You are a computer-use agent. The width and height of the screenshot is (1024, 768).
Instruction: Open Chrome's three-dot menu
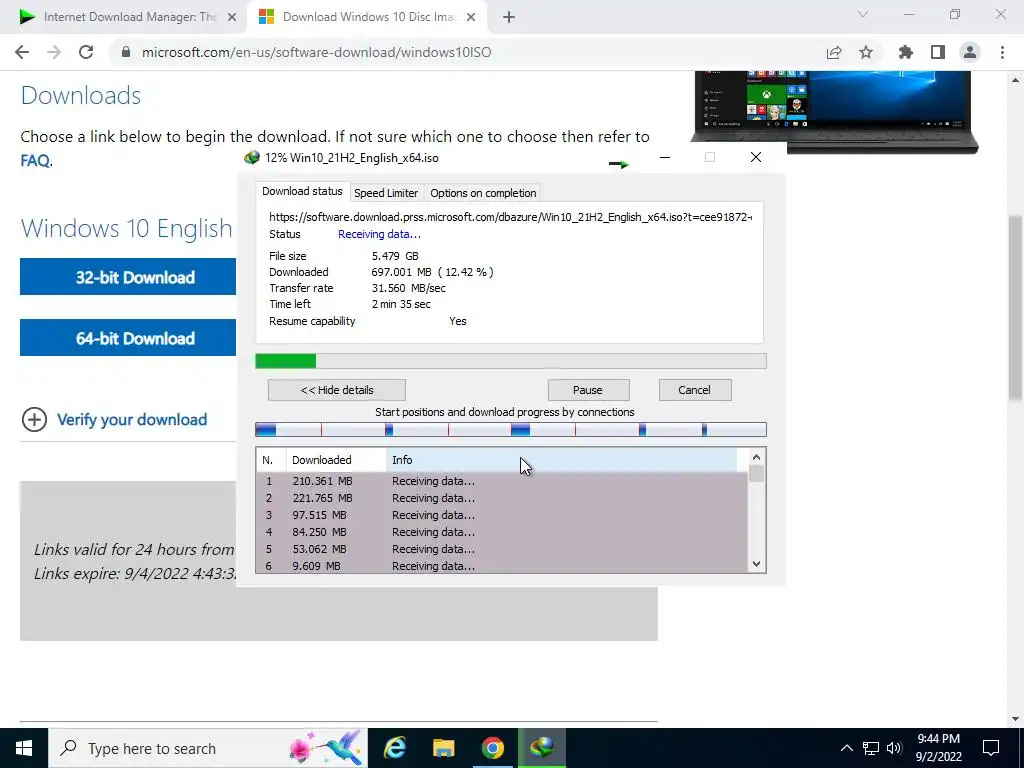pyautogui.click(x=1002, y=52)
